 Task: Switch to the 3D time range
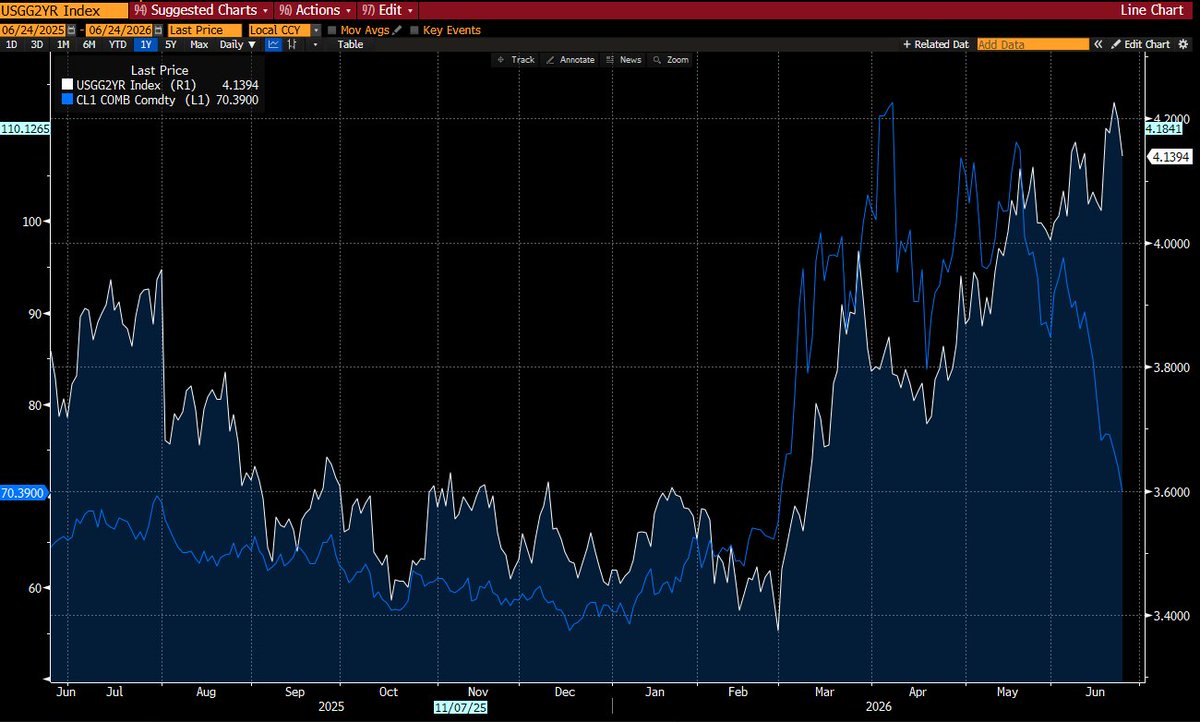pos(37,44)
